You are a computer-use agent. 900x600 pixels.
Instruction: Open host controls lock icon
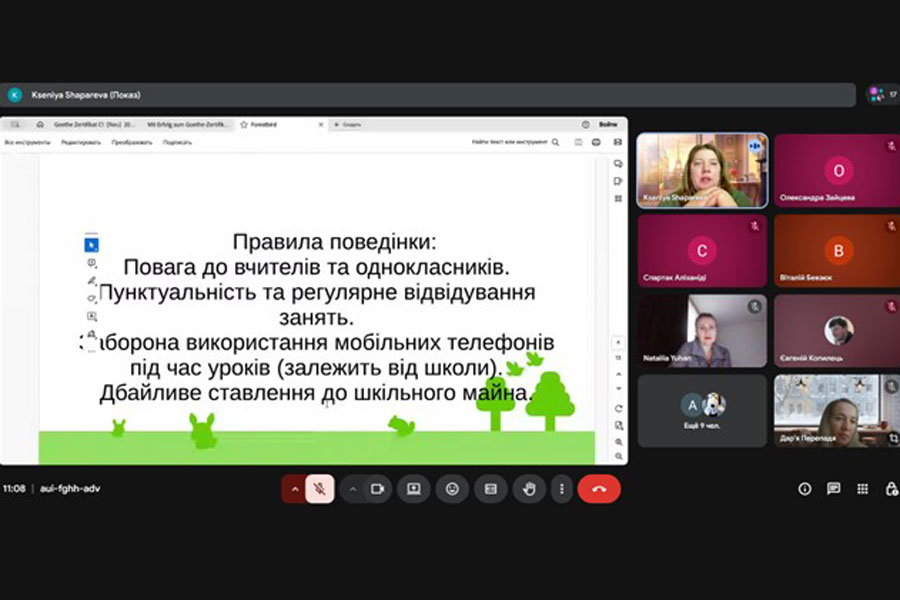(891, 489)
